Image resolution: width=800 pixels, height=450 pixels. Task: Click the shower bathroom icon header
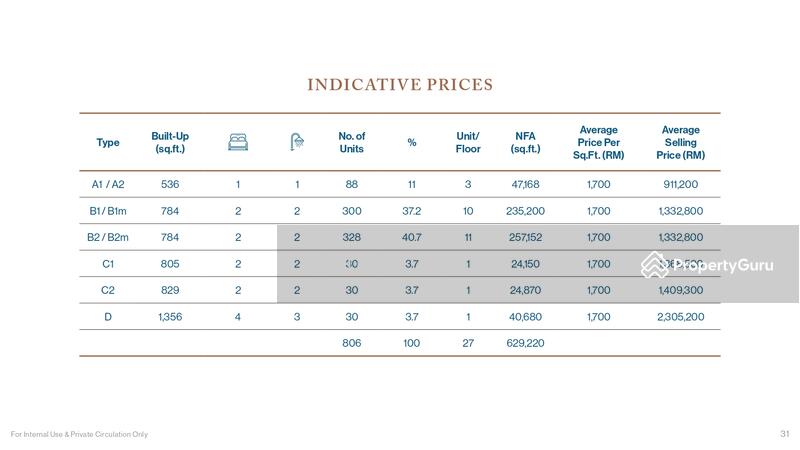coord(297,143)
